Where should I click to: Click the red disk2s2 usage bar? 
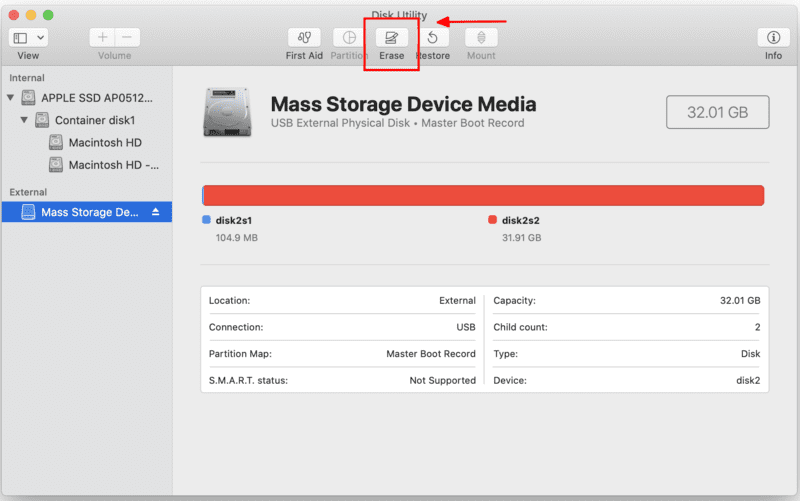pos(484,195)
